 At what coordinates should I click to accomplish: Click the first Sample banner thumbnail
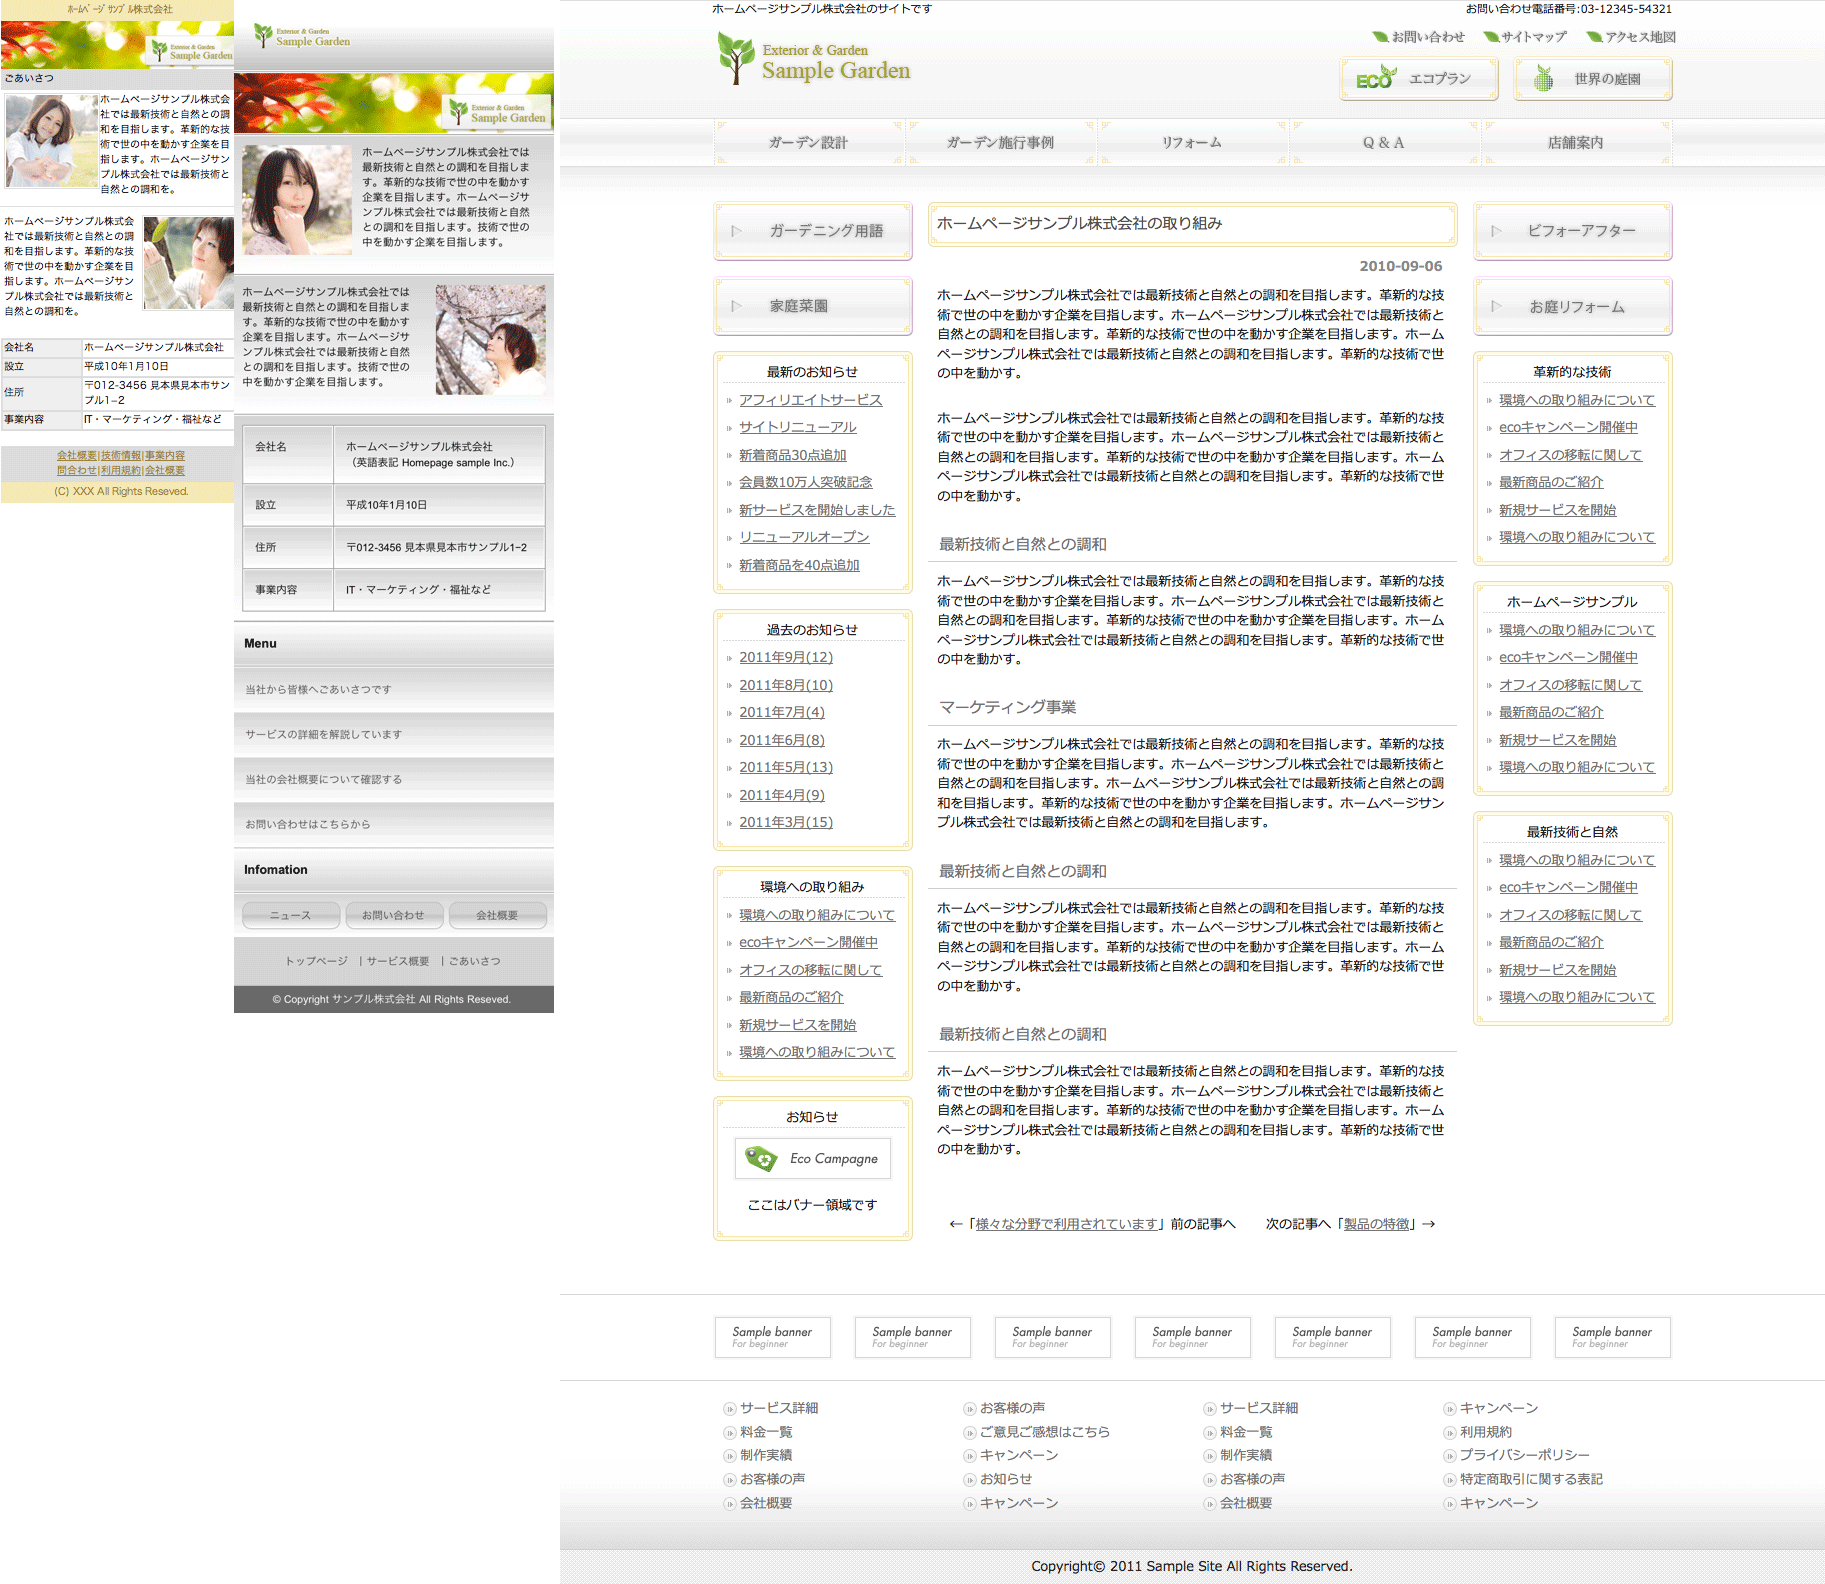pos(772,1337)
